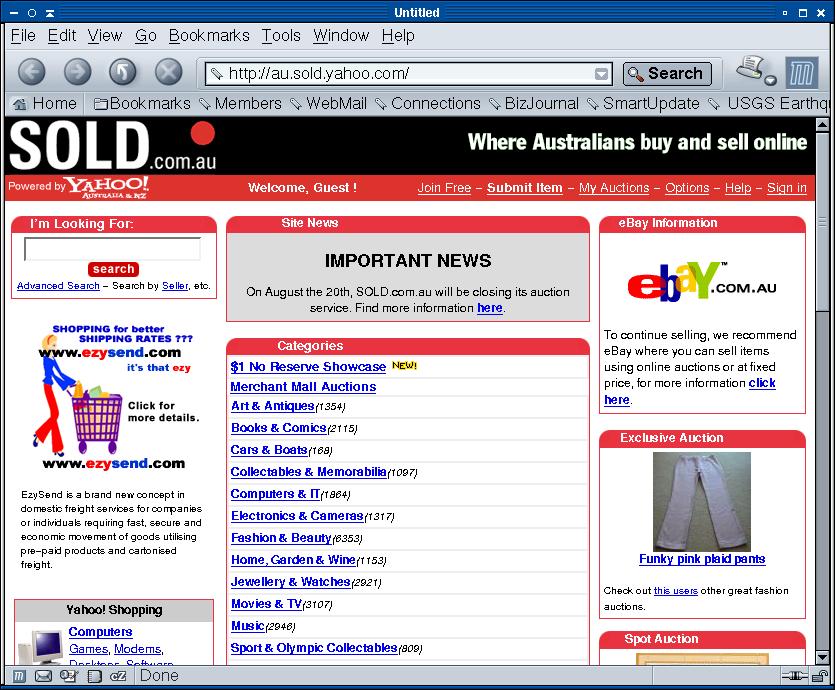Open Mail from the status bar envelope
The image size is (835, 690).
pyautogui.click(x=43, y=676)
